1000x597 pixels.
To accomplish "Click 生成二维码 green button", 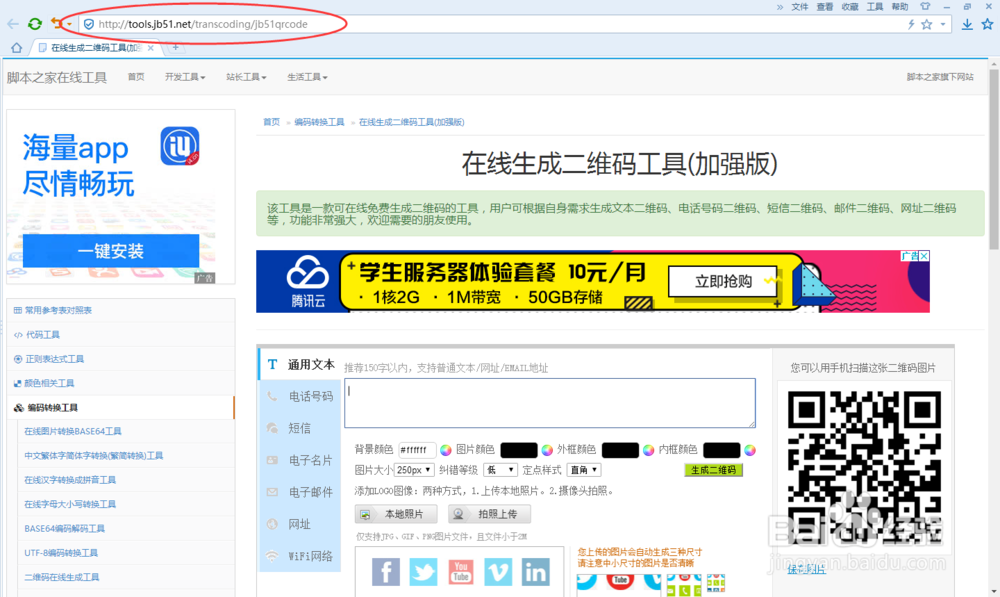I will [x=713, y=470].
